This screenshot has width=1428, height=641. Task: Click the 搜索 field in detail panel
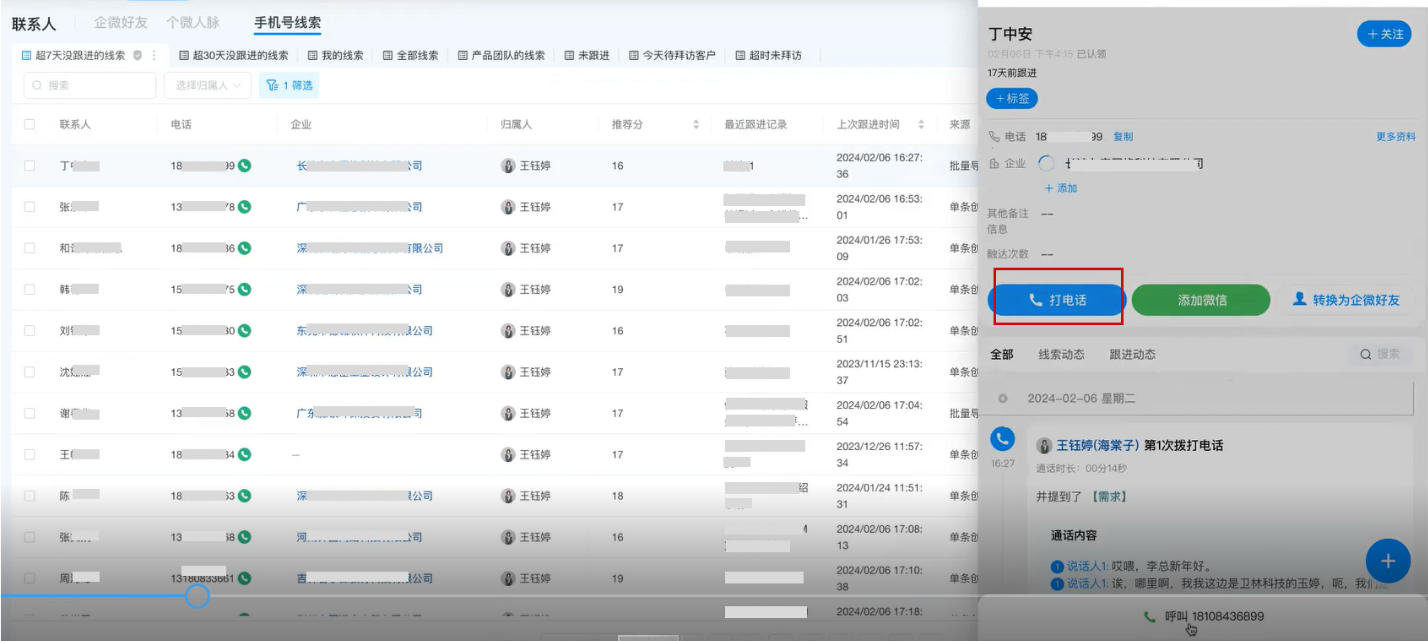(x=1379, y=354)
